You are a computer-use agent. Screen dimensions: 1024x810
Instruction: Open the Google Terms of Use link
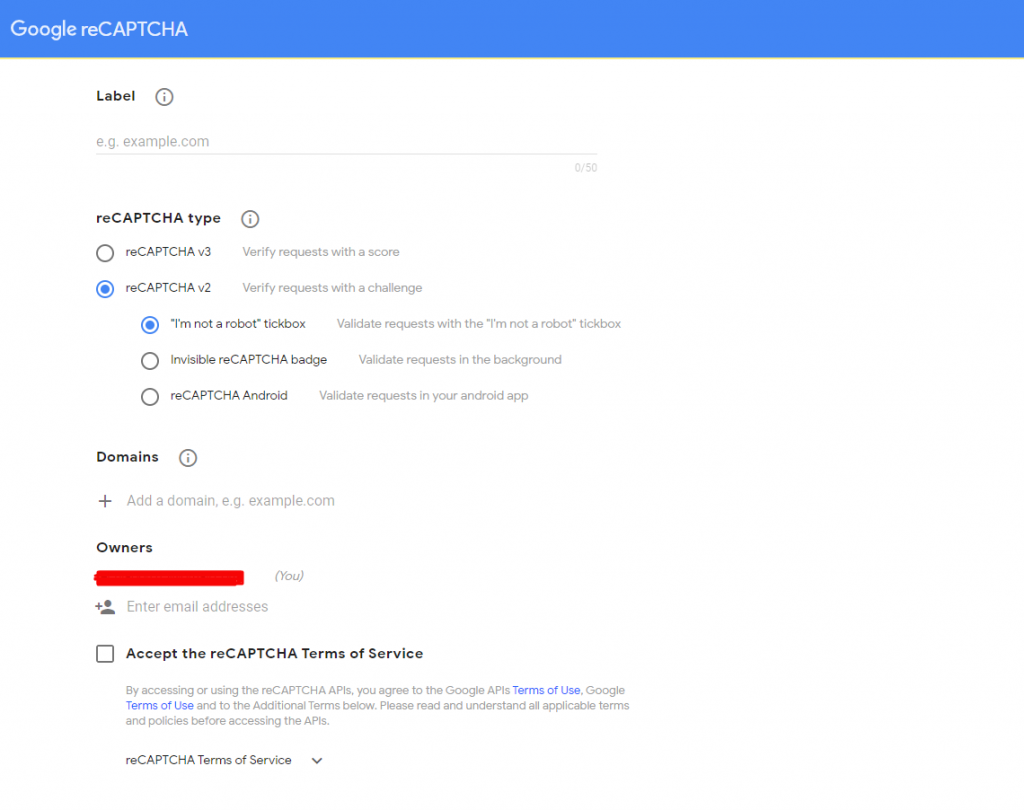[159, 705]
